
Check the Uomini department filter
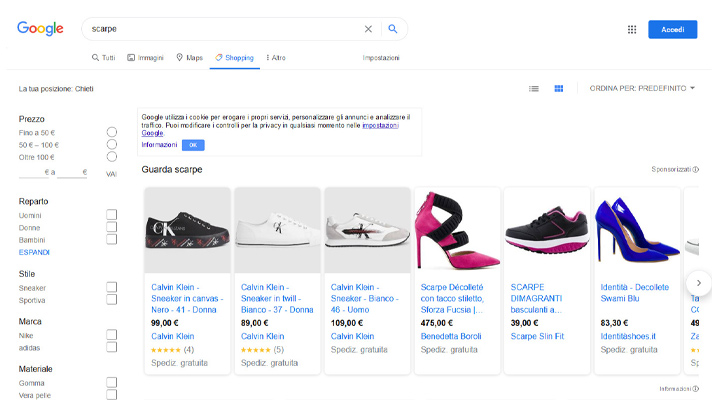[112, 214]
